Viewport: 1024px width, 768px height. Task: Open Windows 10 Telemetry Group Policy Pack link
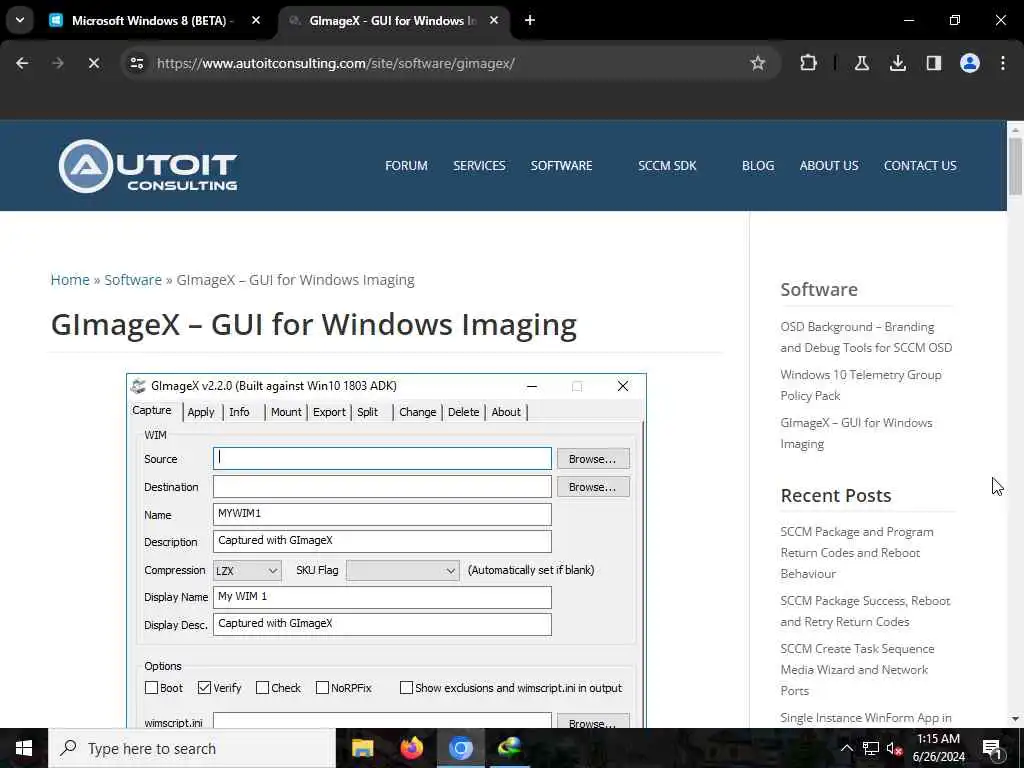pyautogui.click(x=861, y=385)
